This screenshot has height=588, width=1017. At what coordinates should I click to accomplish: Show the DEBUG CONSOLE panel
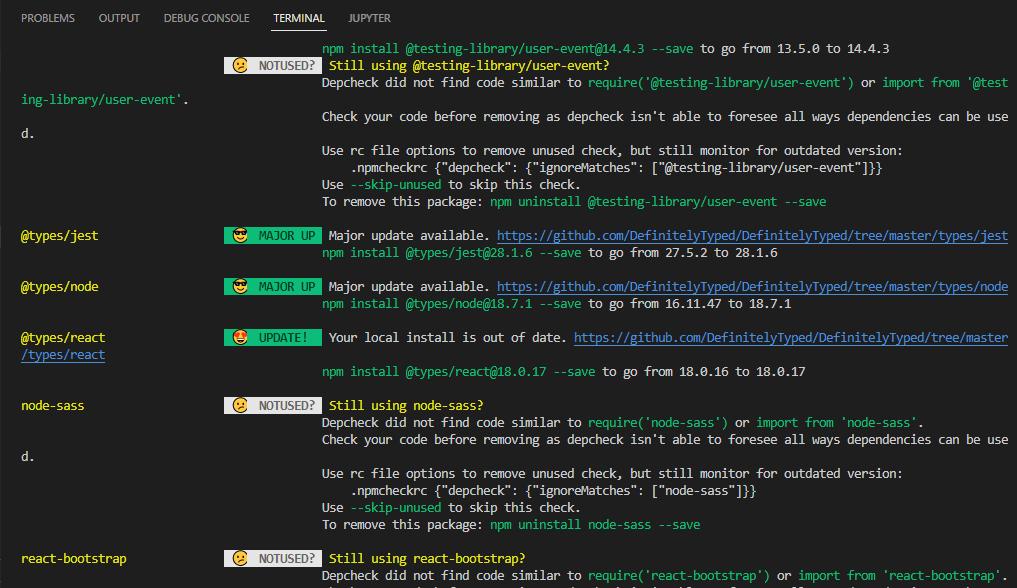pyautogui.click(x=206, y=18)
